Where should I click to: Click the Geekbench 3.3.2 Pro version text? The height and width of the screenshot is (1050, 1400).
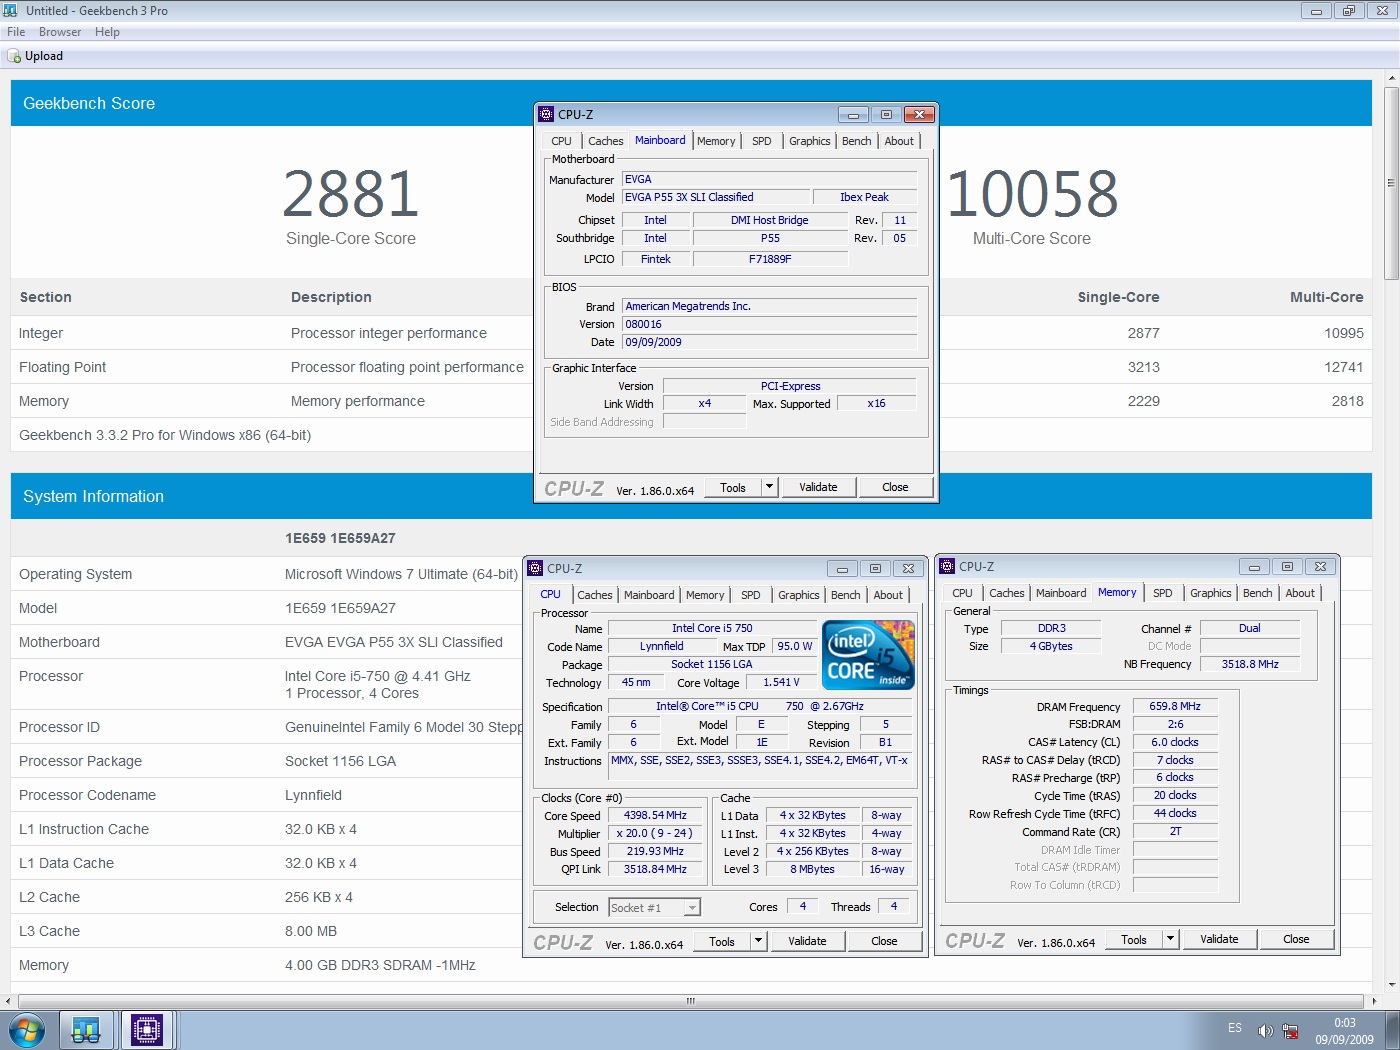tap(165, 435)
